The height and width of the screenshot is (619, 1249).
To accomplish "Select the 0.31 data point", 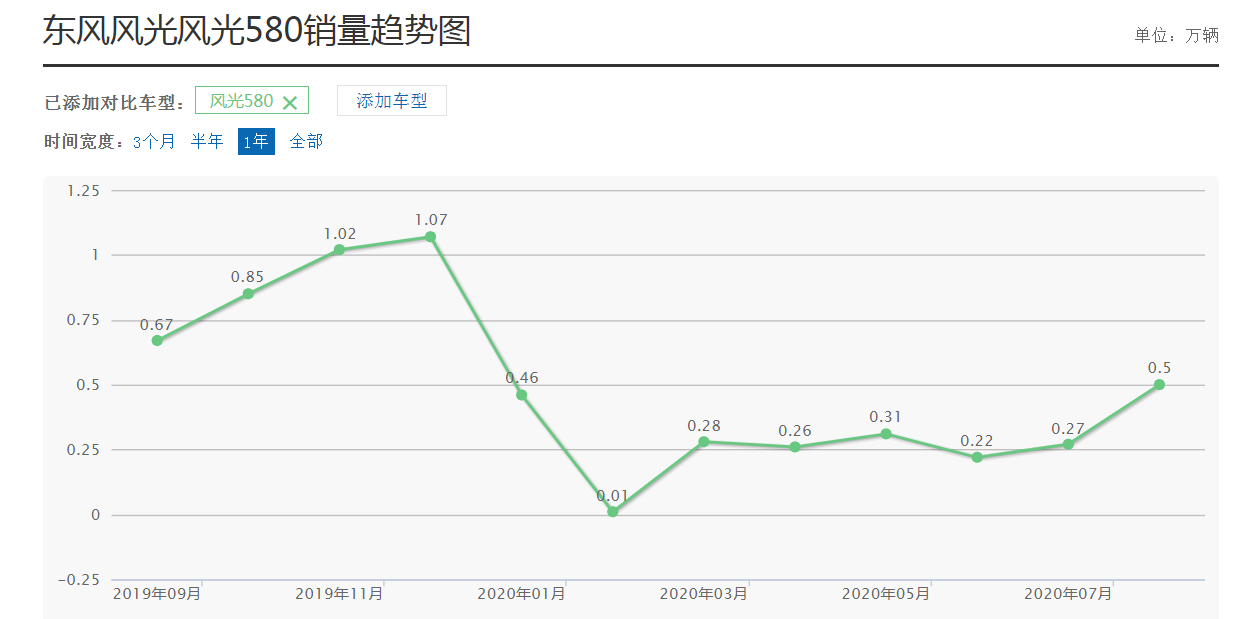I will pyautogui.click(x=886, y=434).
